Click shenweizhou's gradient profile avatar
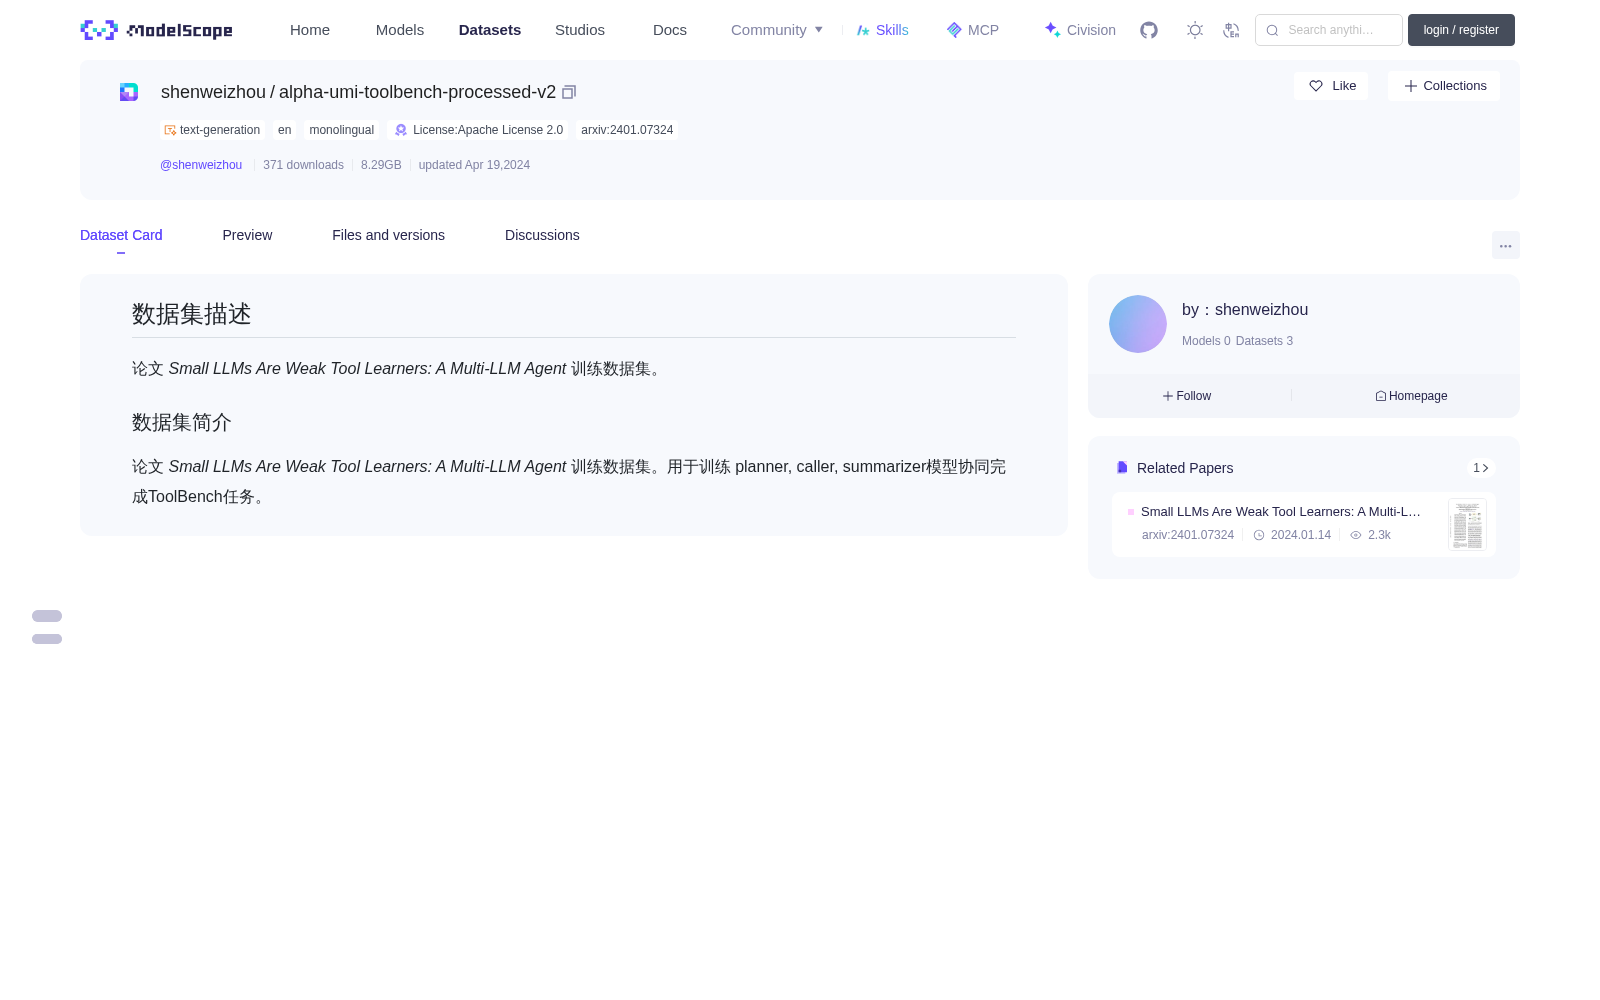1600x1000 pixels. point(1138,324)
